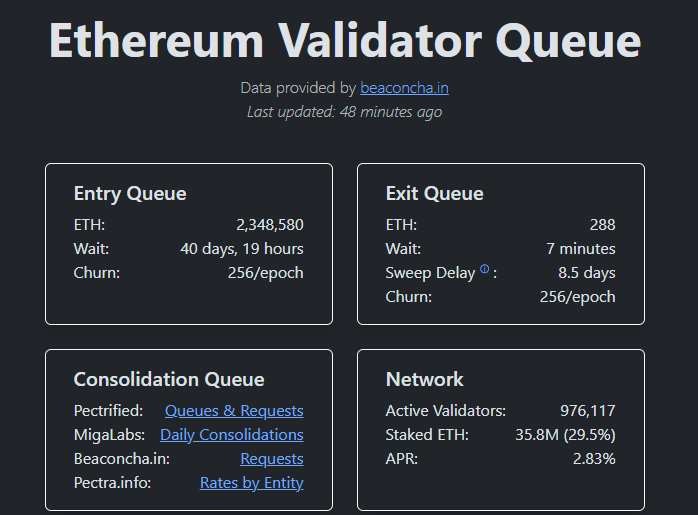This screenshot has width=698, height=515.
Task: Click the Exit Queue ETH value 288
Action: [x=602, y=225]
